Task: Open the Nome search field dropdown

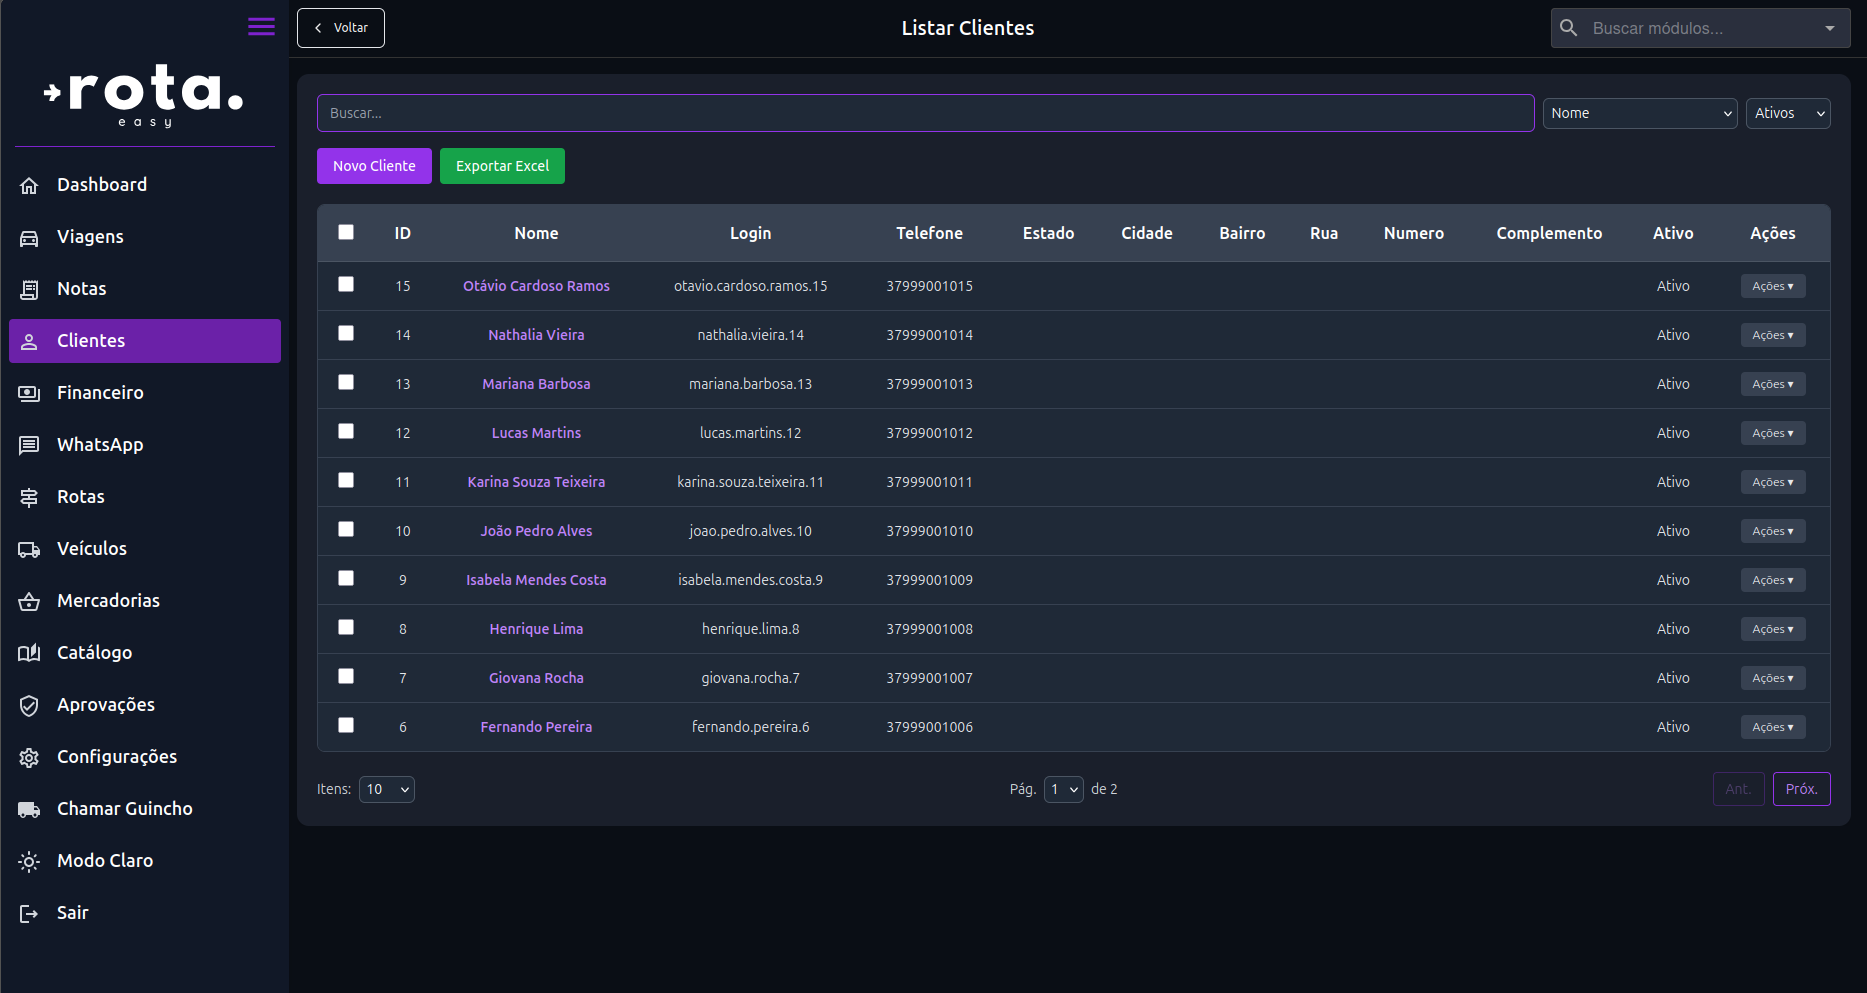Action: (1639, 113)
